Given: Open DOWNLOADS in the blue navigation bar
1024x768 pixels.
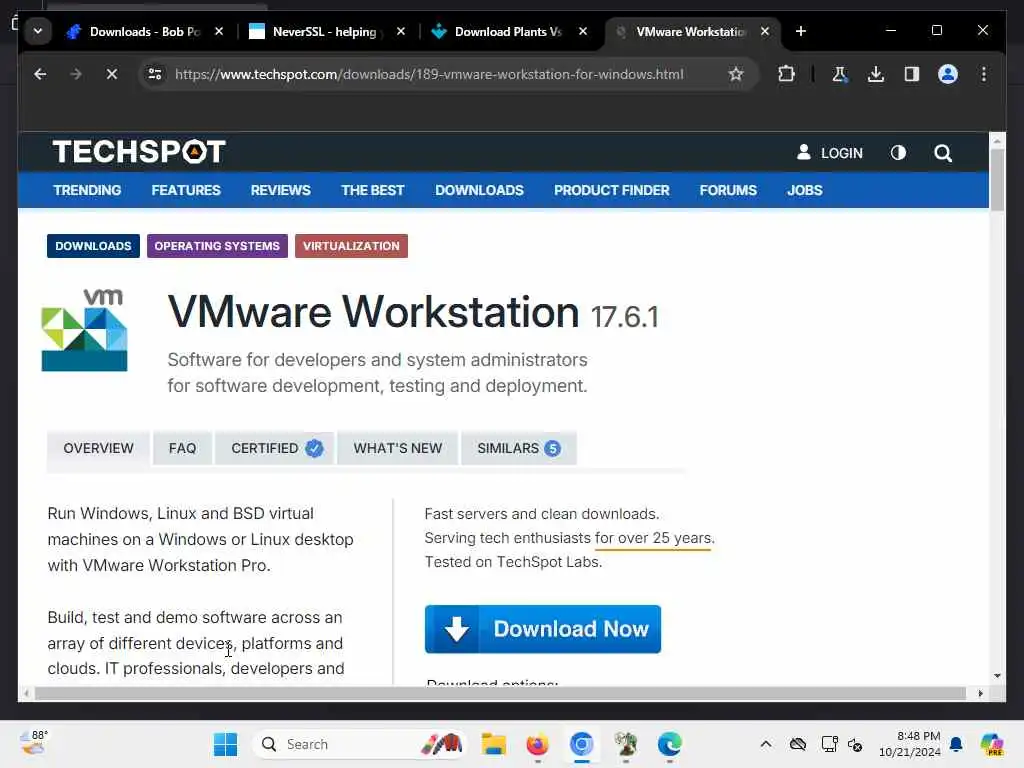Looking at the screenshot, I should (479, 190).
